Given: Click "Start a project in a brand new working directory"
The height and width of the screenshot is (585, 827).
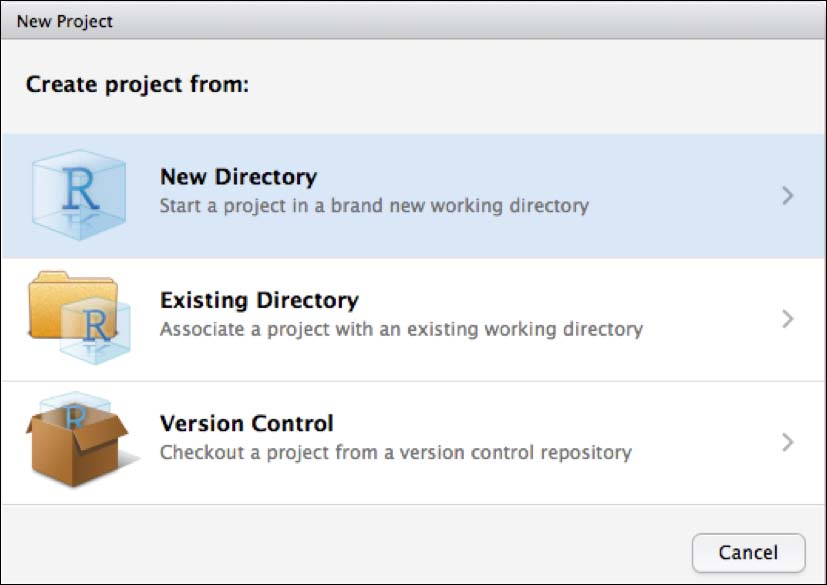Looking at the screenshot, I should 374,206.
